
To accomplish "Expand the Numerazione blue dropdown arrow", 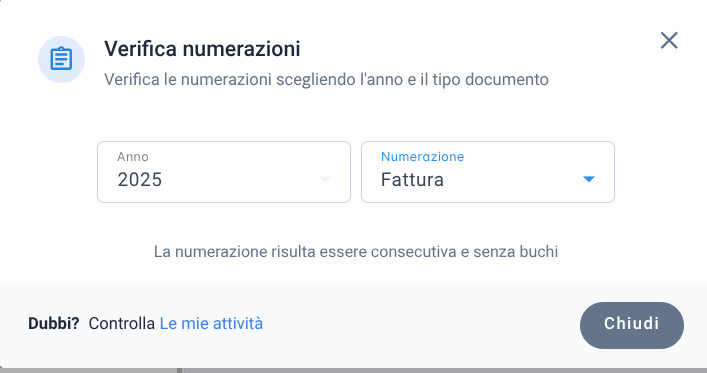I will click(x=588, y=179).
